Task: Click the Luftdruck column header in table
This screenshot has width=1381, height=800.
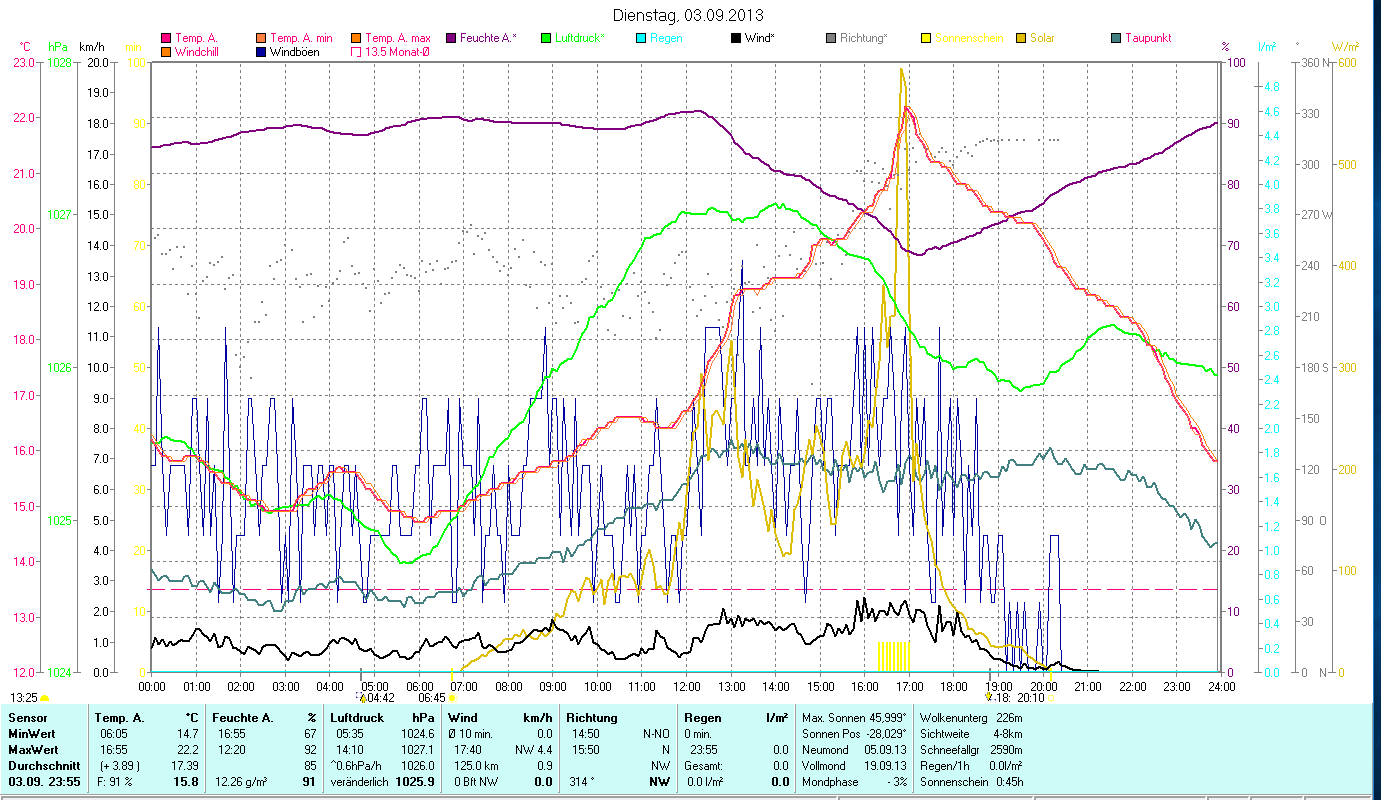Action: 354,718
